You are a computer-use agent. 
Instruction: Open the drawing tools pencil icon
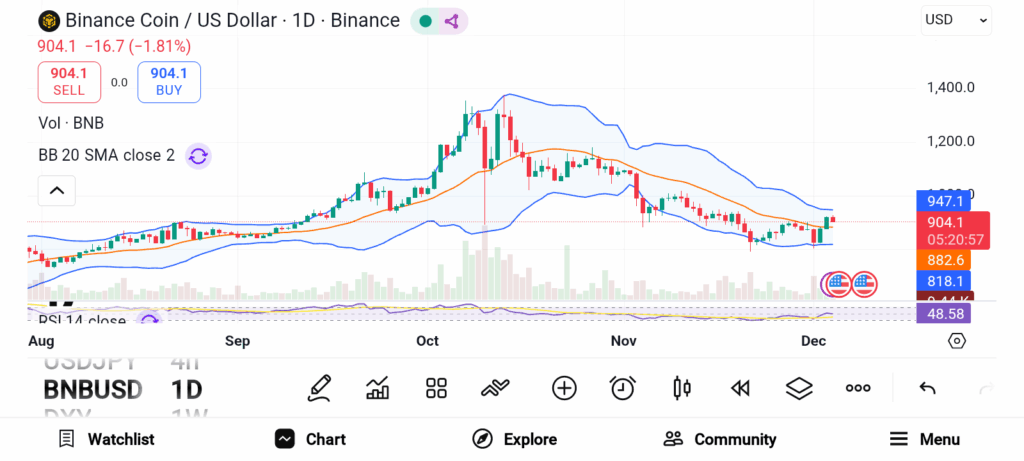320,388
